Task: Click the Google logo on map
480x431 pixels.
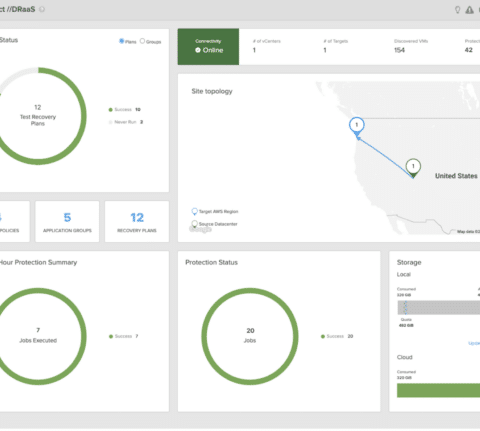Action: pyautogui.click(x=200, y=229)
